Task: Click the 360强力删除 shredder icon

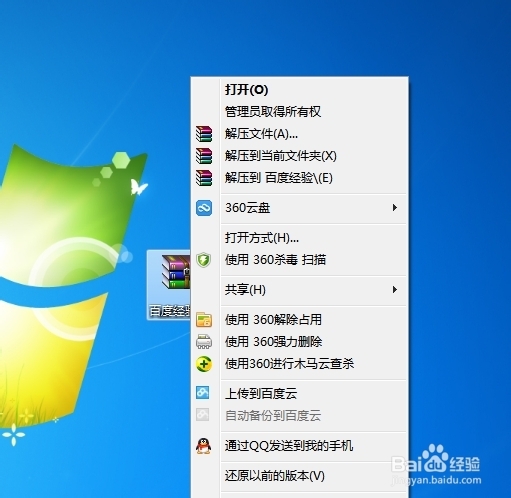Action: click(204, 341)
